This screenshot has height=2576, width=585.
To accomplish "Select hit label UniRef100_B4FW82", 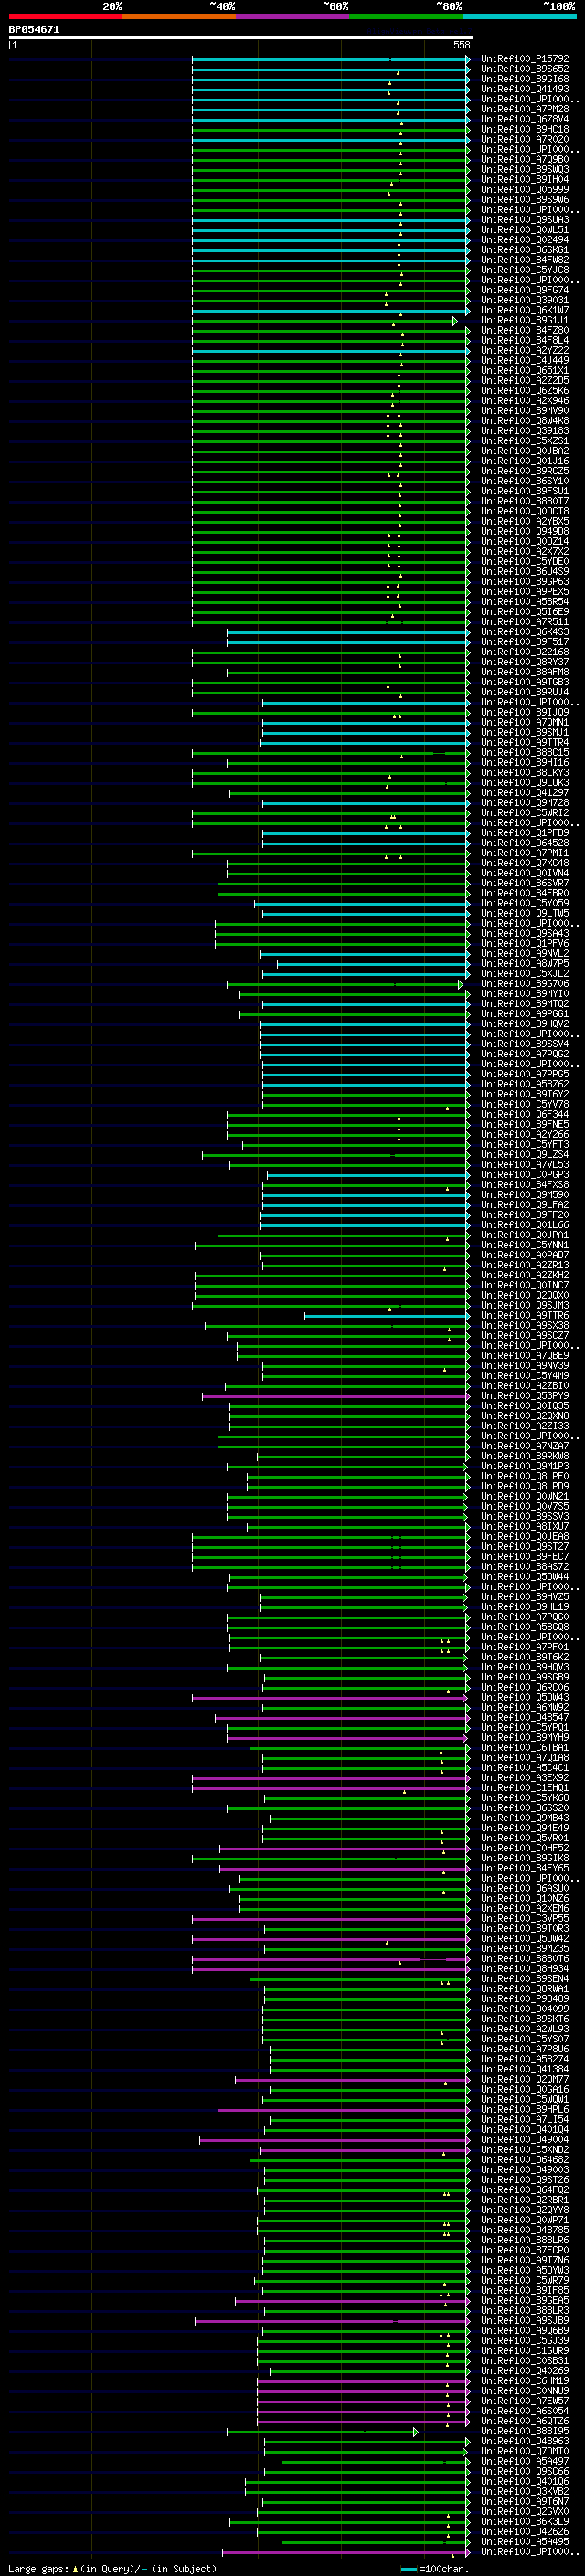I will pyautogui.click(x=524, y=260).
